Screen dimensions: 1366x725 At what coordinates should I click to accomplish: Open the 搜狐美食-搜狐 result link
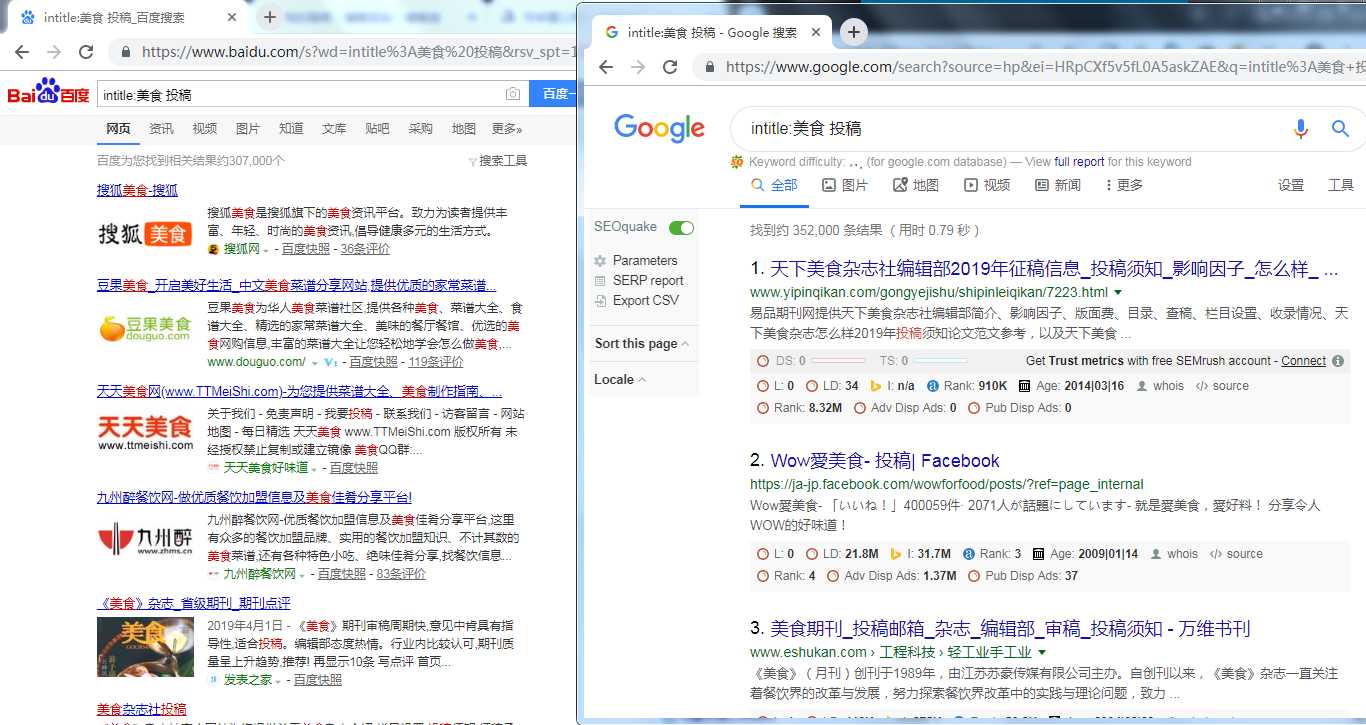[x=137, y=190]
